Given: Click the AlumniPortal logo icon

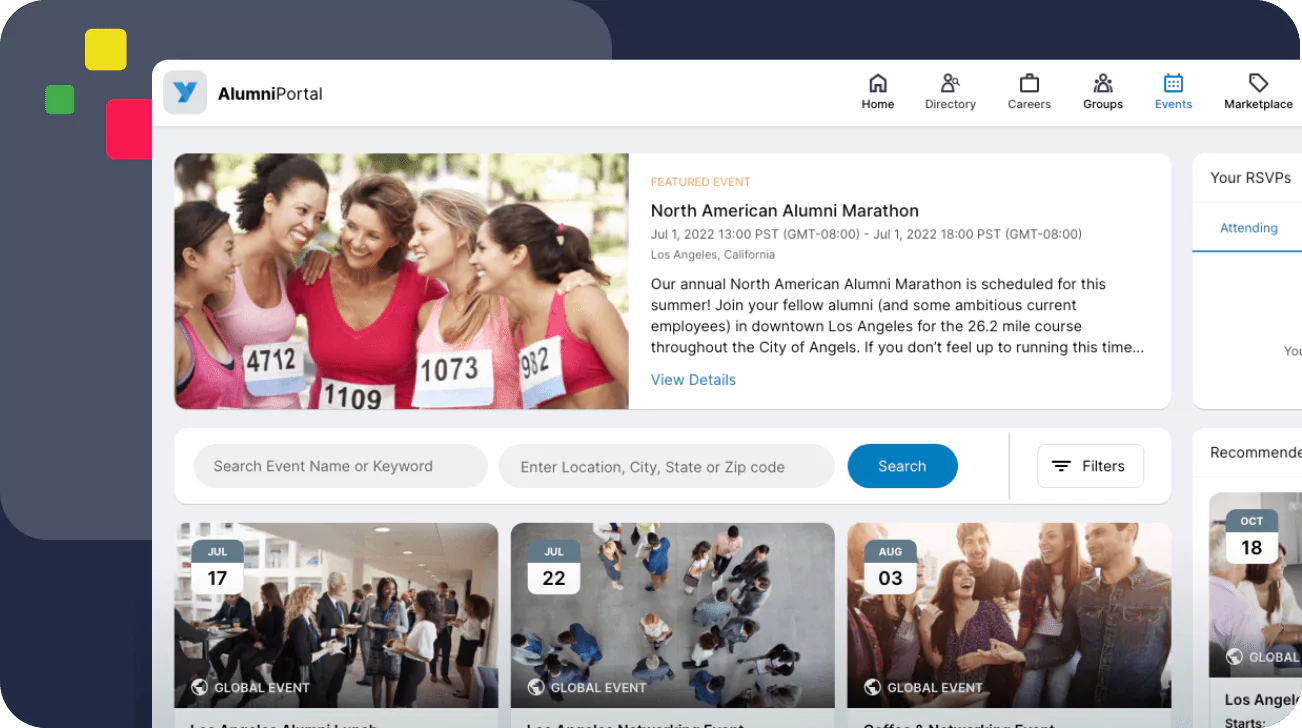Looking at the screenshot, I should 184,92.
